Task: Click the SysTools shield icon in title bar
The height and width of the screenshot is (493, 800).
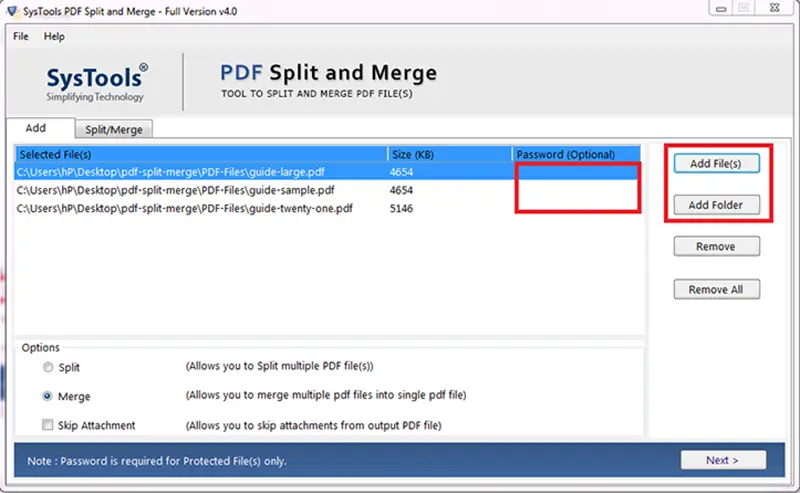Action: coord(12,11)
